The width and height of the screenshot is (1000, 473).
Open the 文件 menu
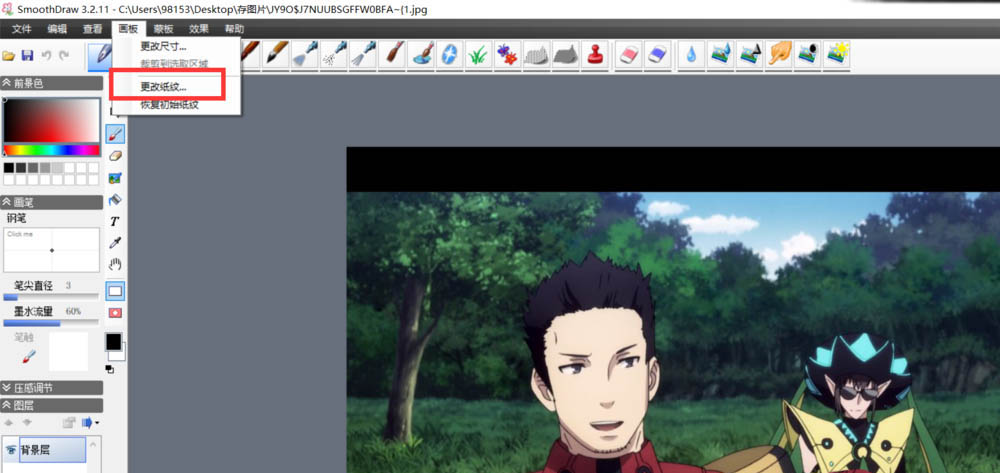(22, 29)
